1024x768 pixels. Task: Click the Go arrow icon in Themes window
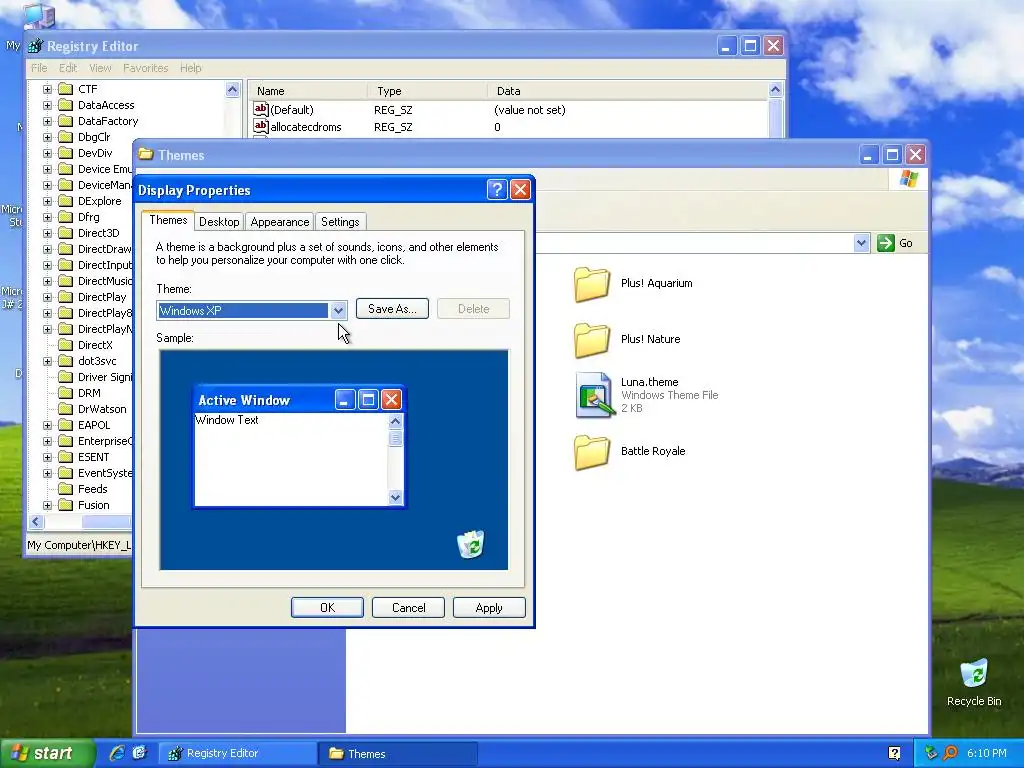click(x=886, y=243)
